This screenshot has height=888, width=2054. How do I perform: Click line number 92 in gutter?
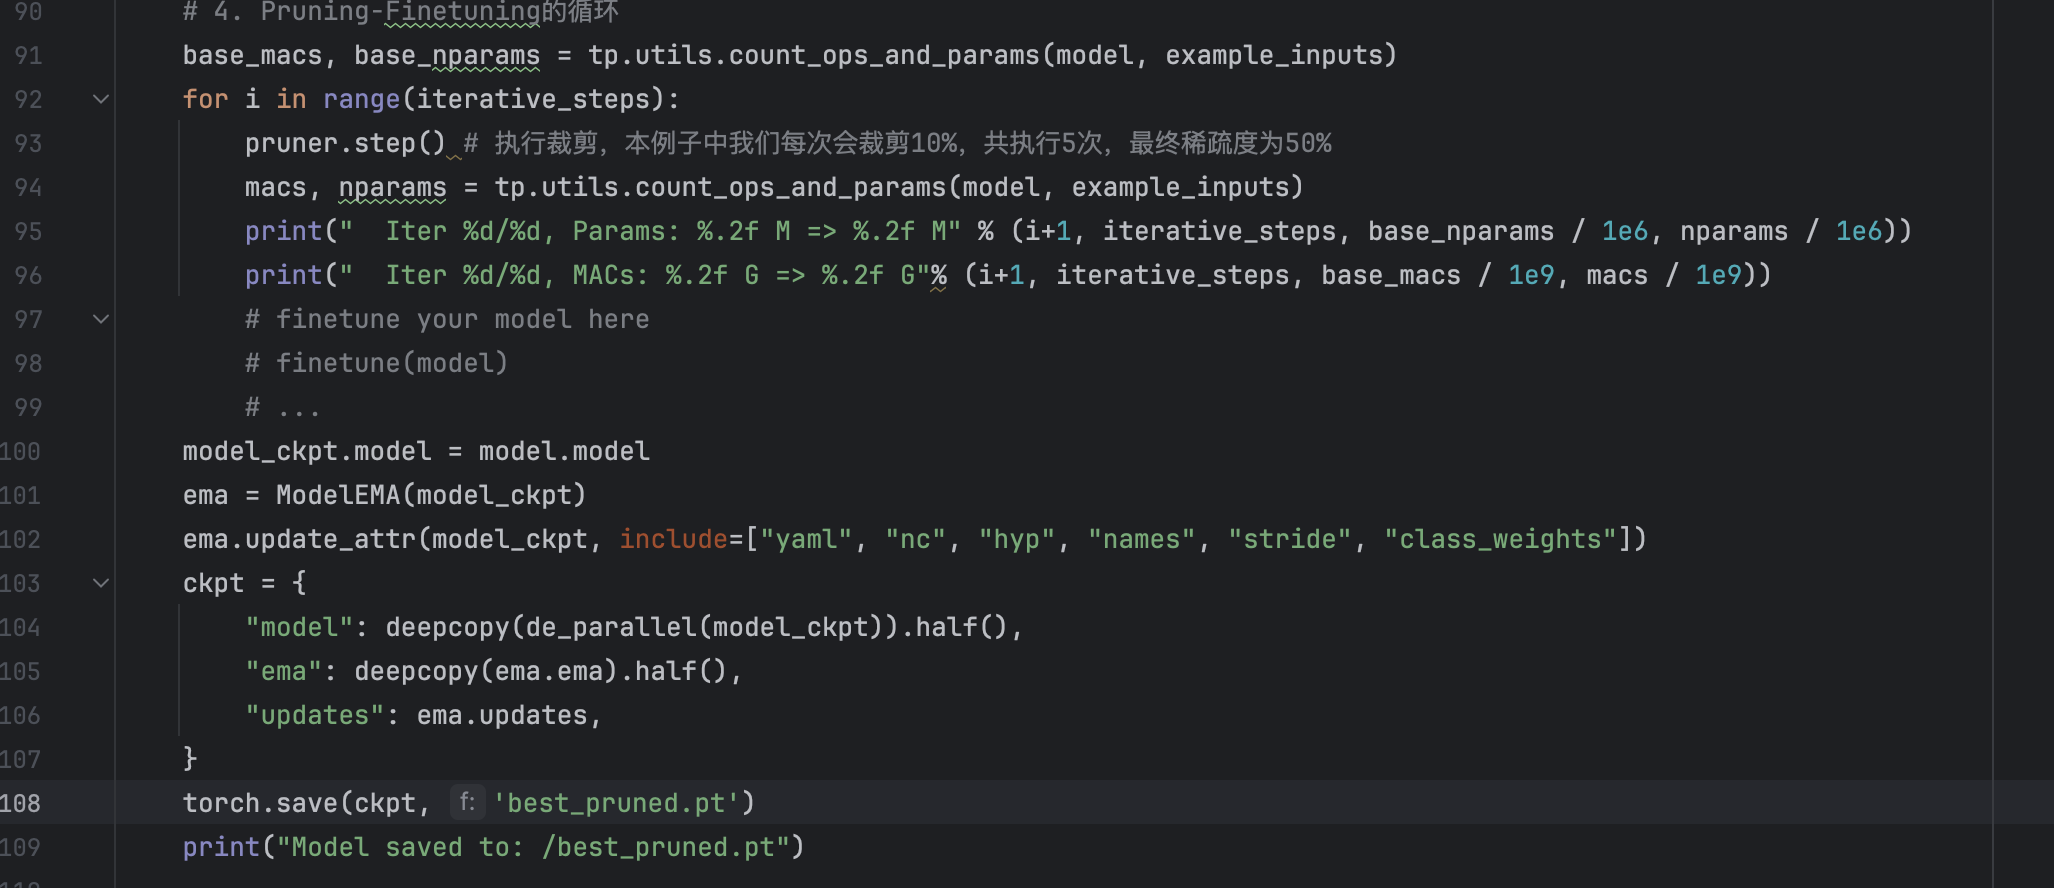tap(28, 99)
